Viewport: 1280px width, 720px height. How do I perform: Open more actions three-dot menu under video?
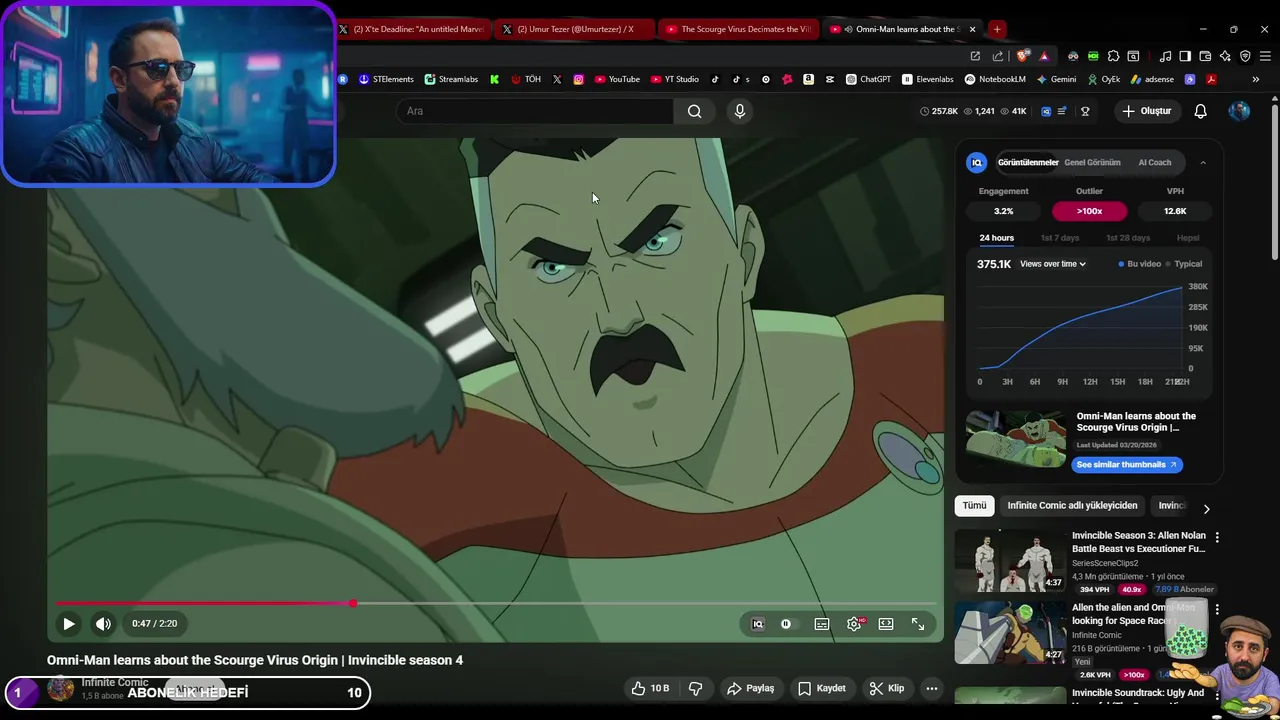pos(932,688)
